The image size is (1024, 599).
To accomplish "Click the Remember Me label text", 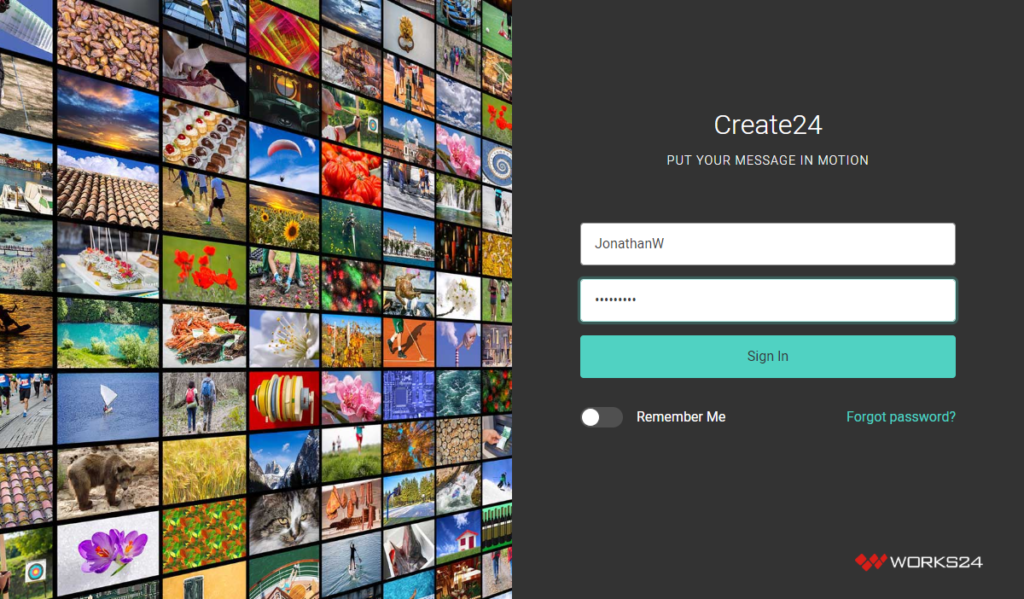I will (680, 417).
